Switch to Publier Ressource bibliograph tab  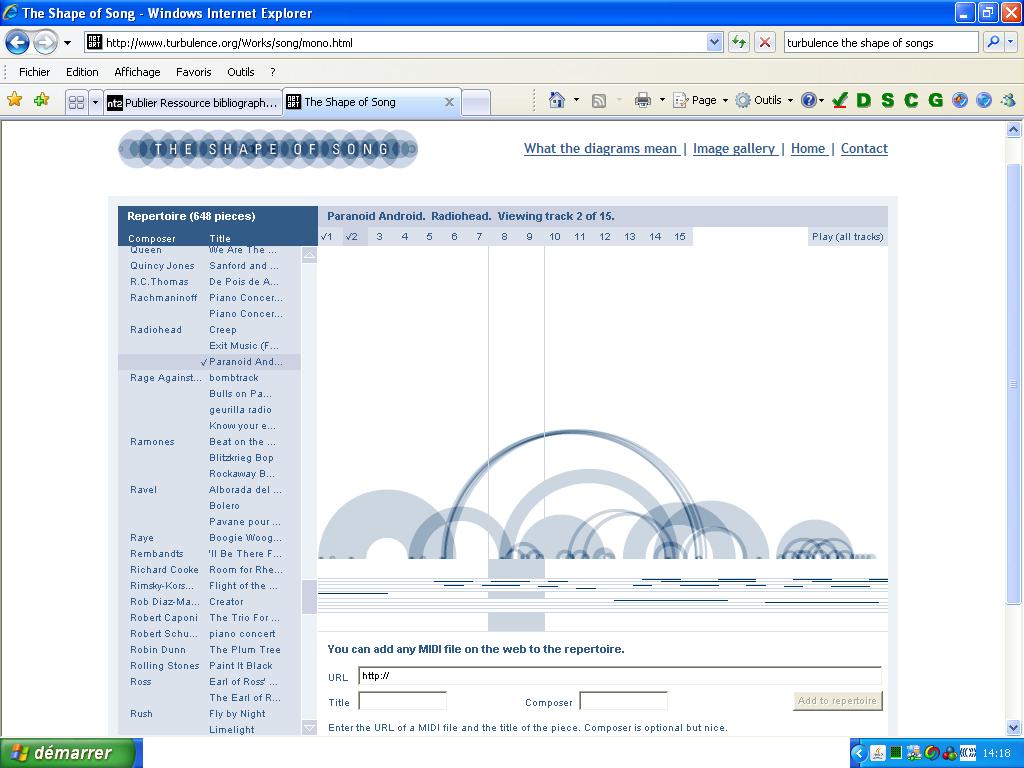[x=193, y=103]
